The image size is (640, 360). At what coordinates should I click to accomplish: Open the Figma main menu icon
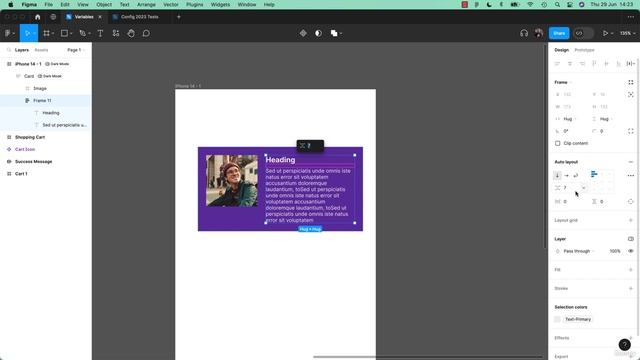(x=8, y=33)
